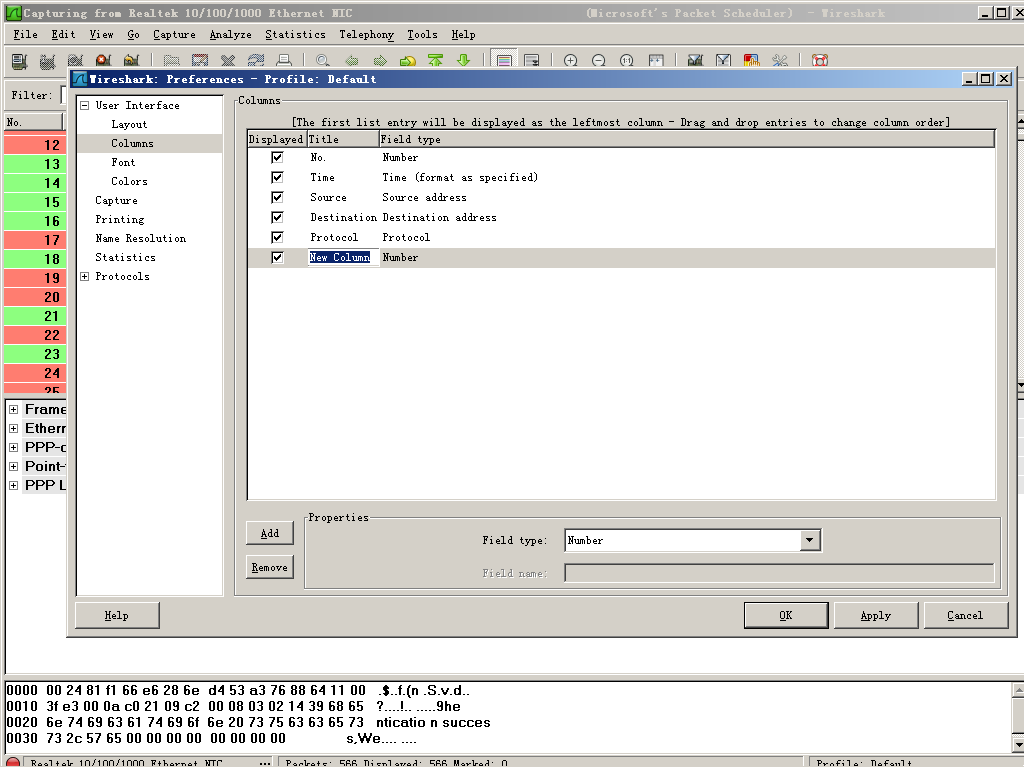Expand the Protocols tree node
Viewport: 1024px width, 768px height.
point(85,276)
